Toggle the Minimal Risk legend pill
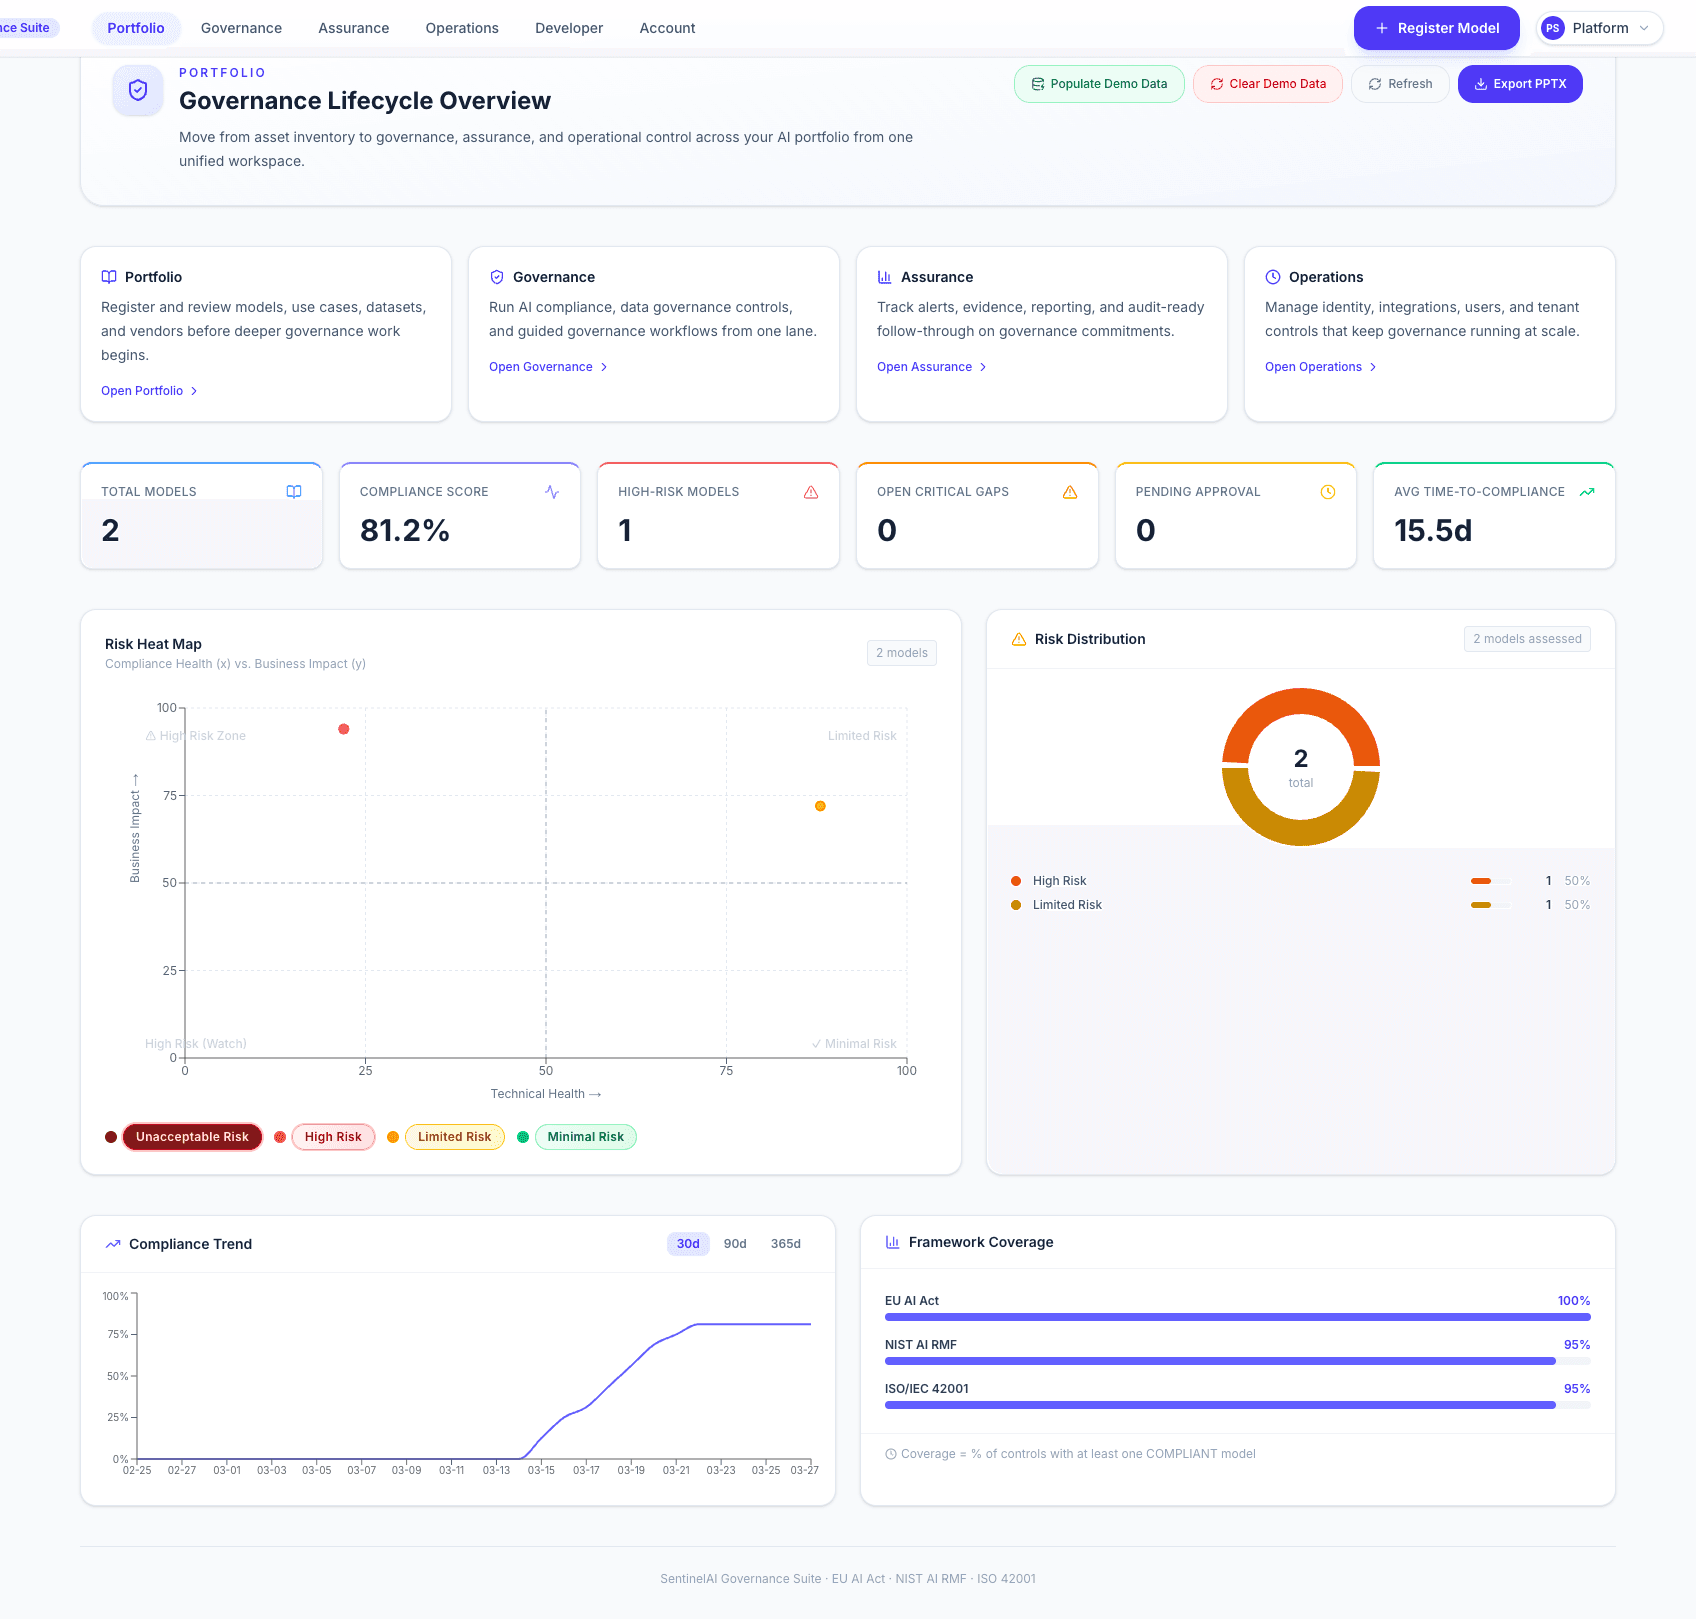 point(586,1137)
